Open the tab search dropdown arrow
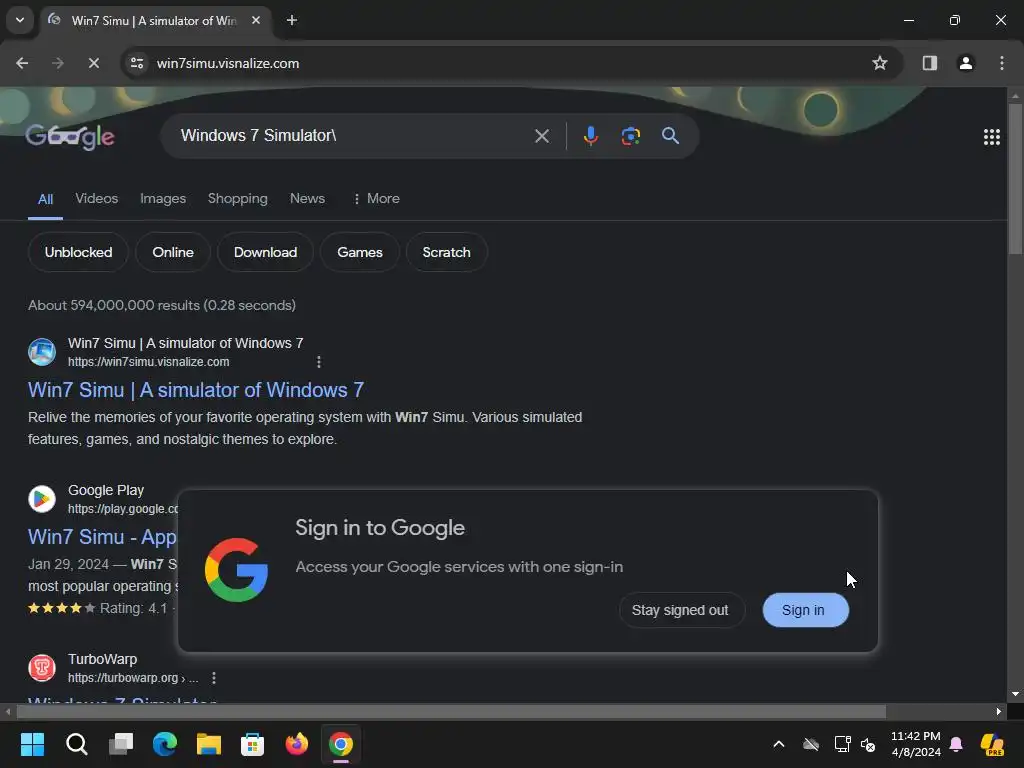1024x768 pixels. (20, 20)
